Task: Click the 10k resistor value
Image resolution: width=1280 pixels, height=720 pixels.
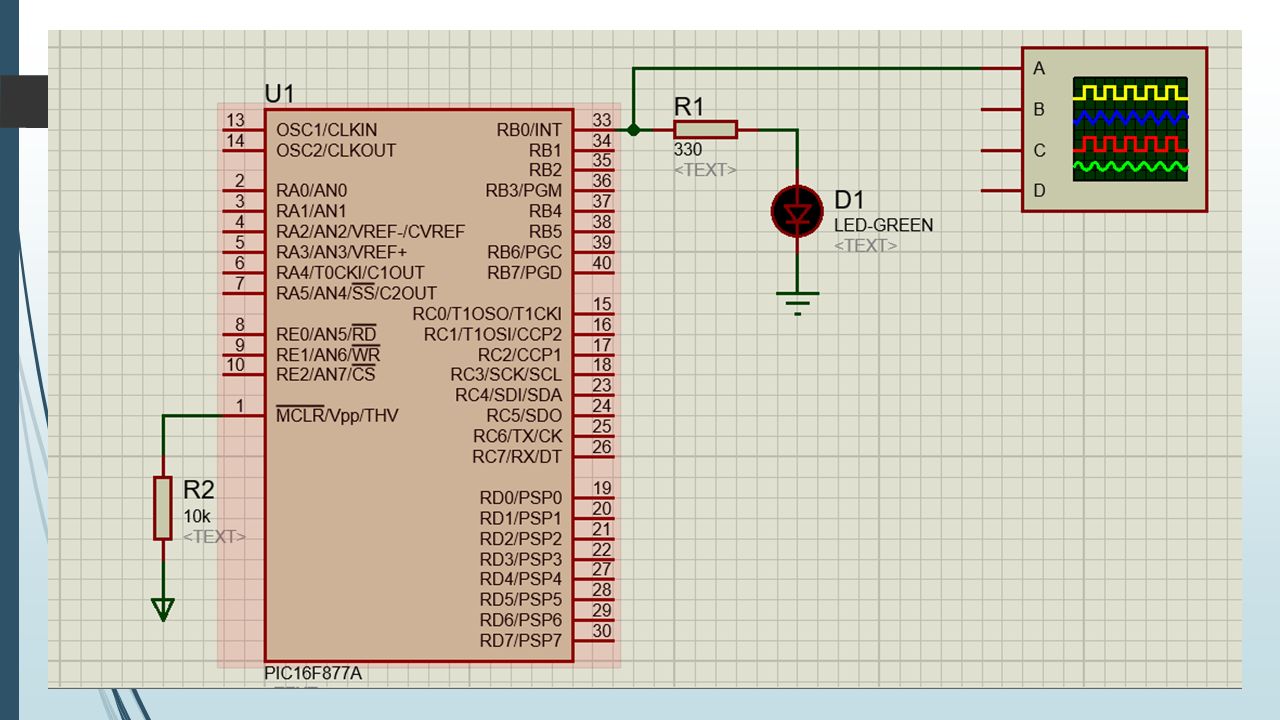Action: [196, 517]
